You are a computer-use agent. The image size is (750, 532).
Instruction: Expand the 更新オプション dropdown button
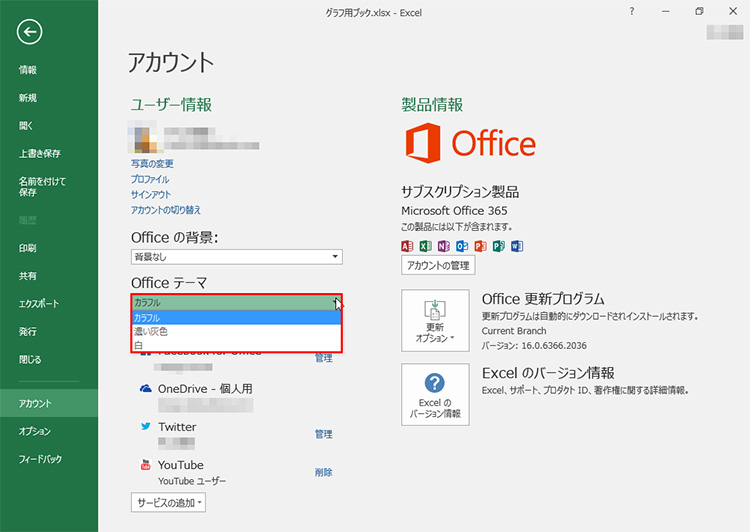435,321
